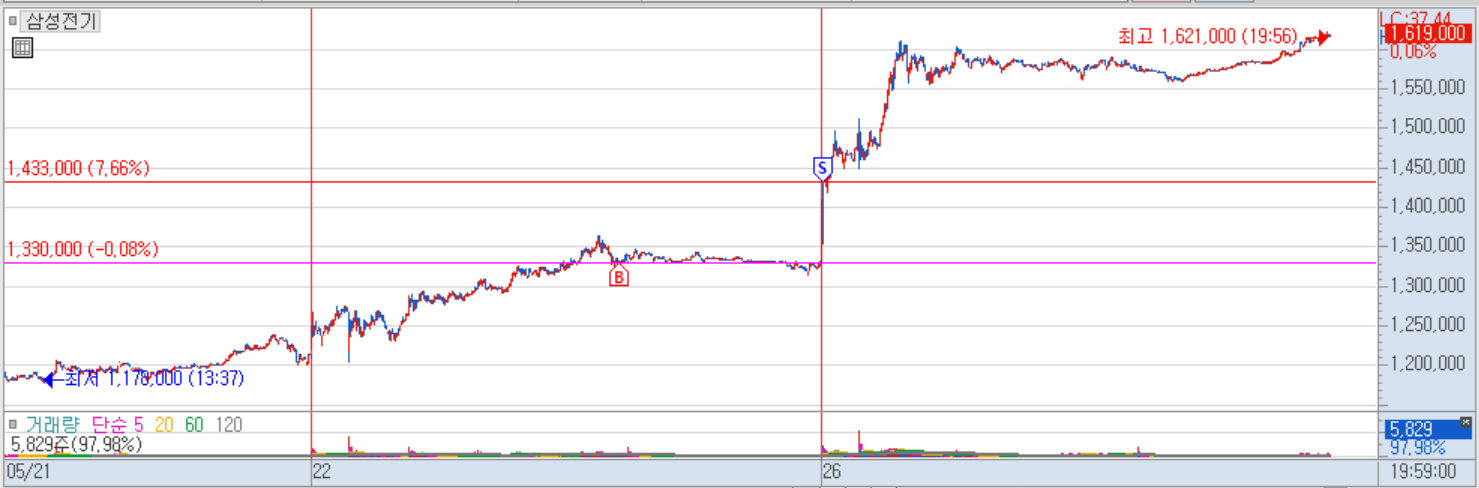Toggle the 단순 5 moving average

tap(117, 425)
